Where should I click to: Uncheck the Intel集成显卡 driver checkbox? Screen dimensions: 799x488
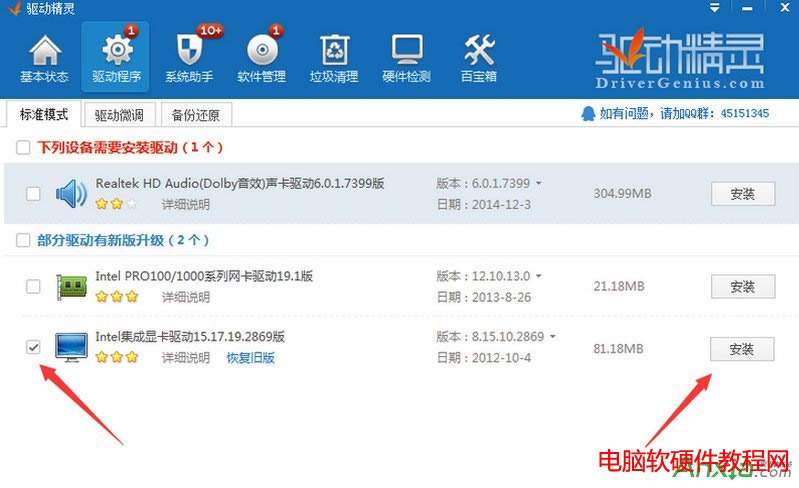(33, 347)
